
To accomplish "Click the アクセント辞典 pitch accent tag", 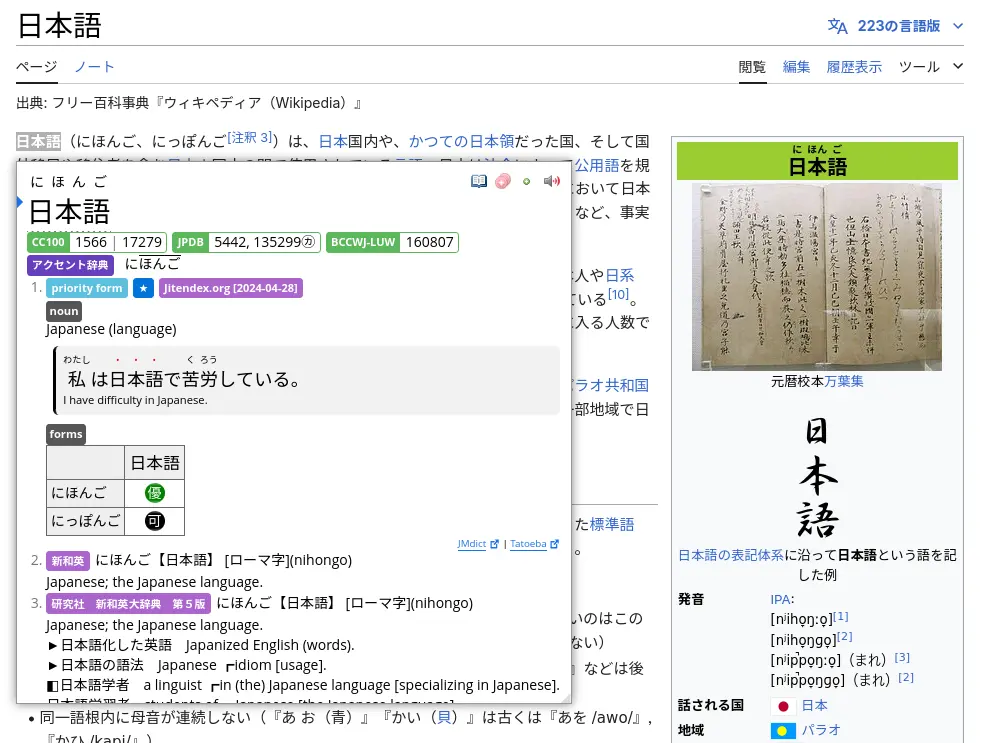I will 70,265.
